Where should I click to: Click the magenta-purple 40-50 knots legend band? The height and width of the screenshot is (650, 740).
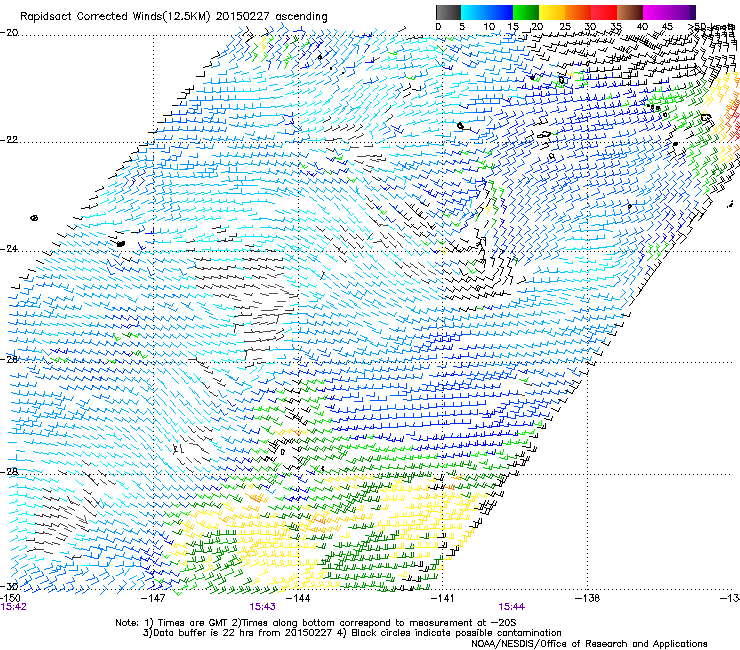click(669, 12)
